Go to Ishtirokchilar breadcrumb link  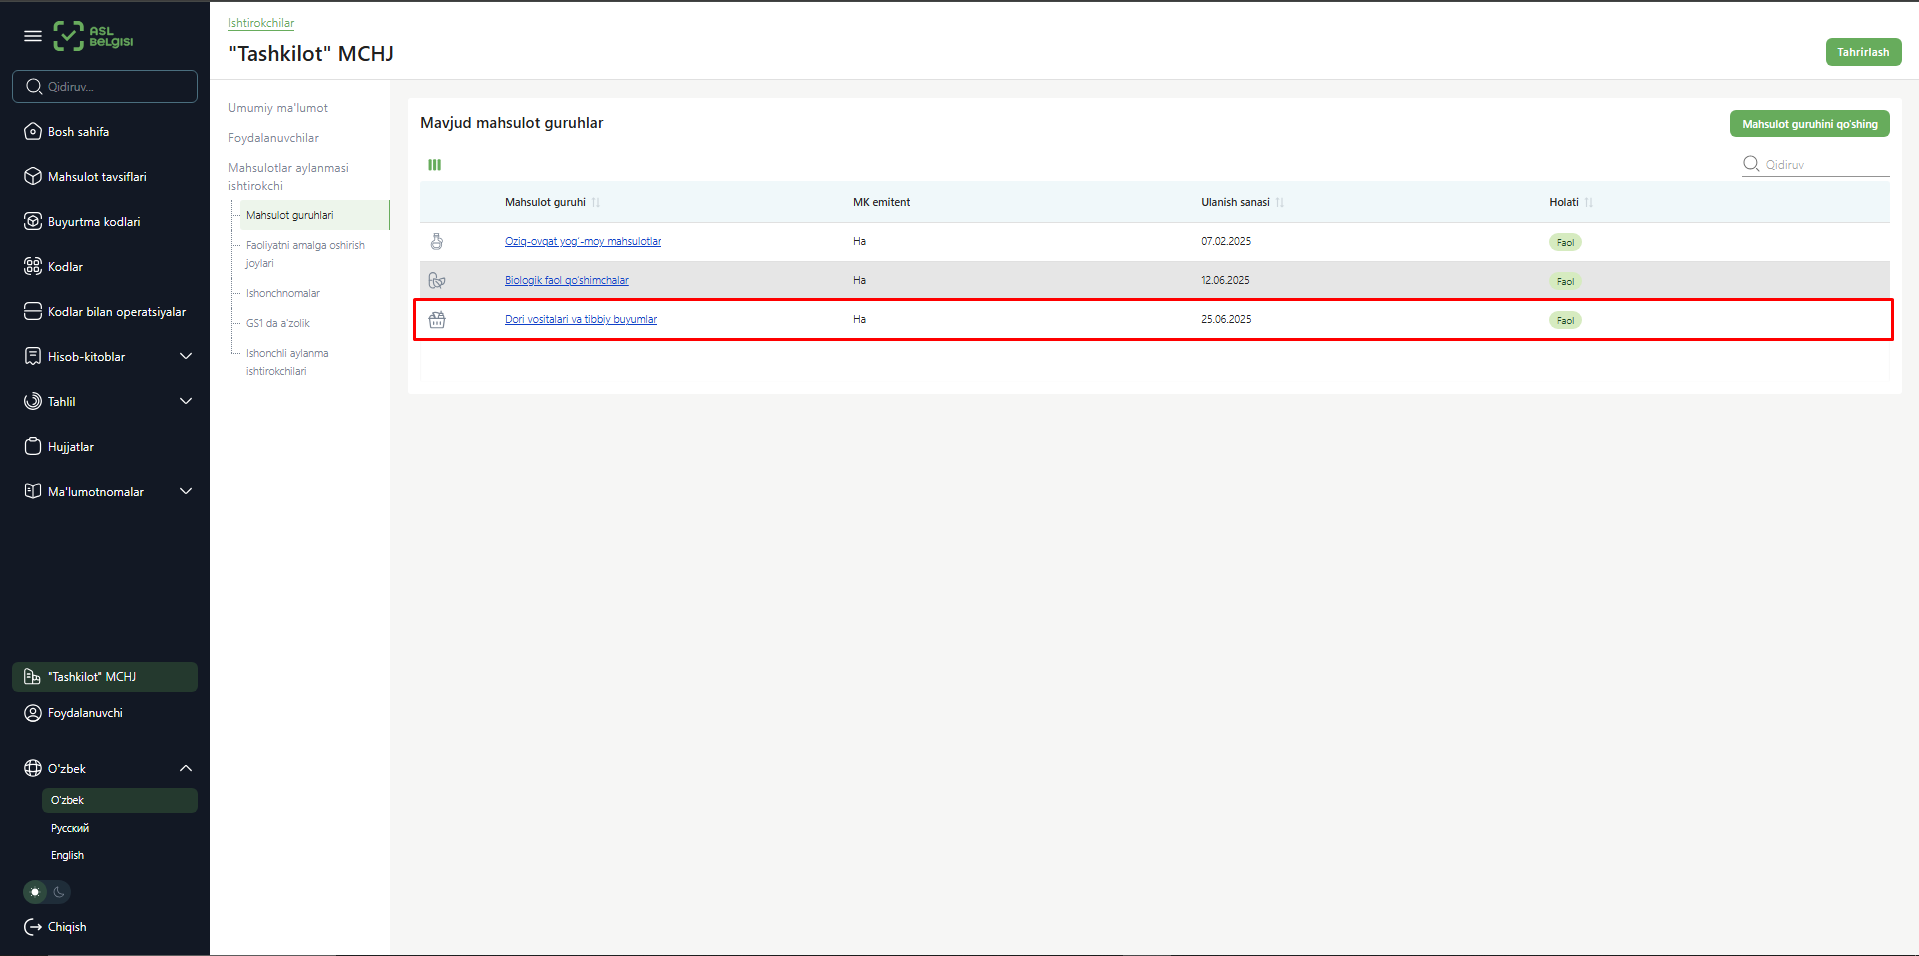click(261, 23)
